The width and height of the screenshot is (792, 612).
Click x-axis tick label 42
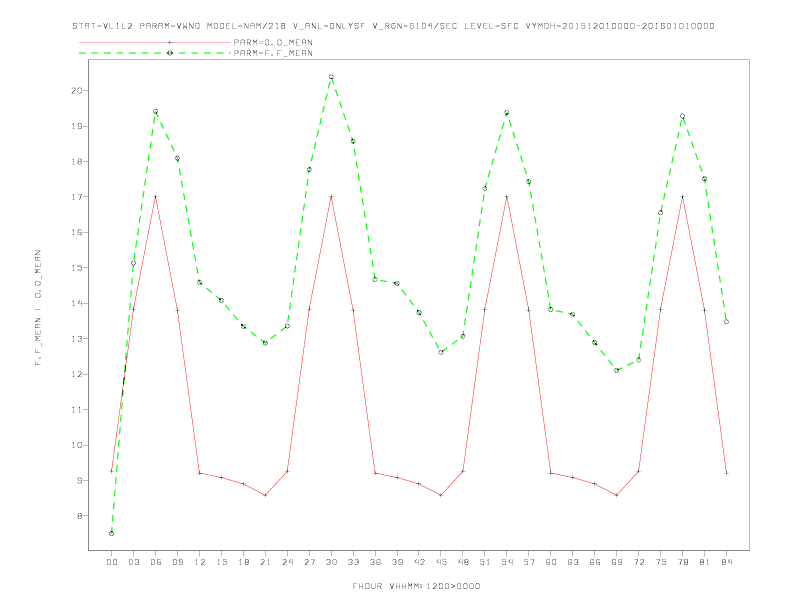[419, 562]
